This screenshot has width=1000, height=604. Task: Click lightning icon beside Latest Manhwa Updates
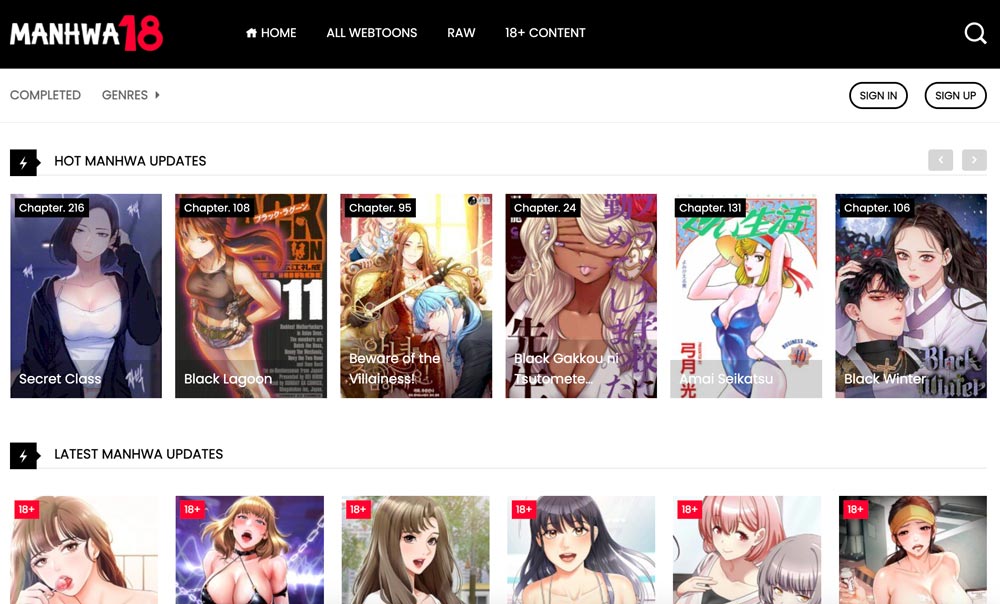pos(23,455)
